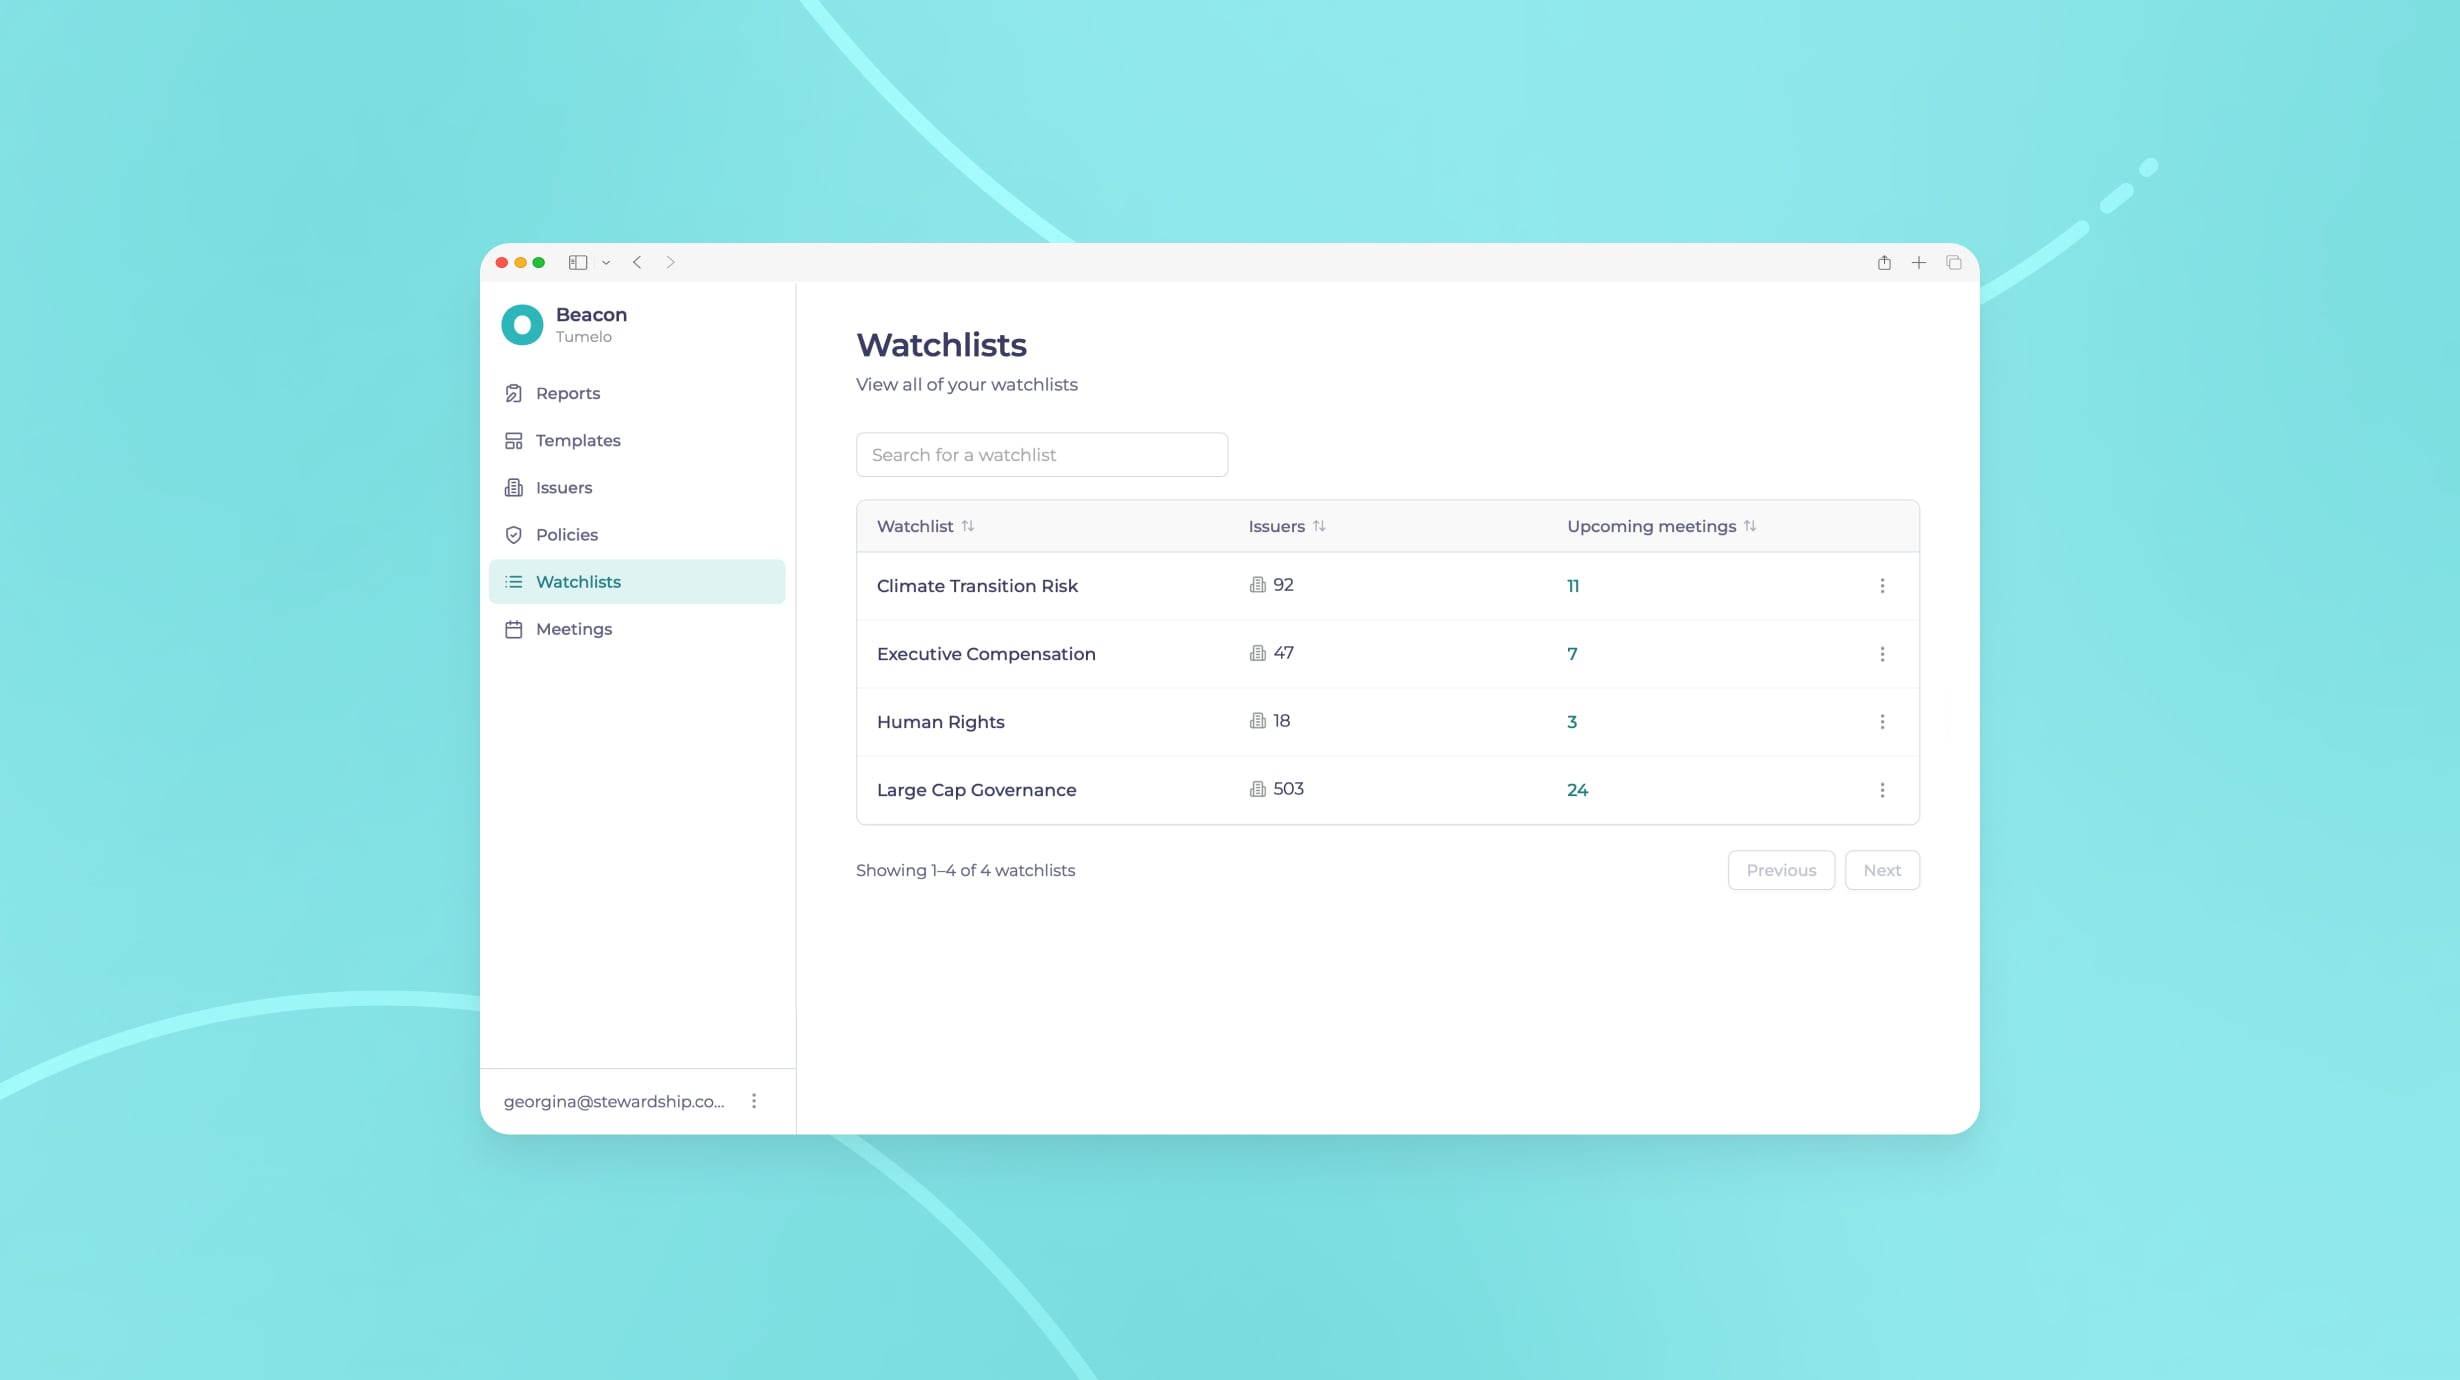This screenshot has width=2460, height=1380.
Task: Click 'Showing 1–4 of 4 watchlists' text
Action: pyautogui.click(x=965, y=870)
